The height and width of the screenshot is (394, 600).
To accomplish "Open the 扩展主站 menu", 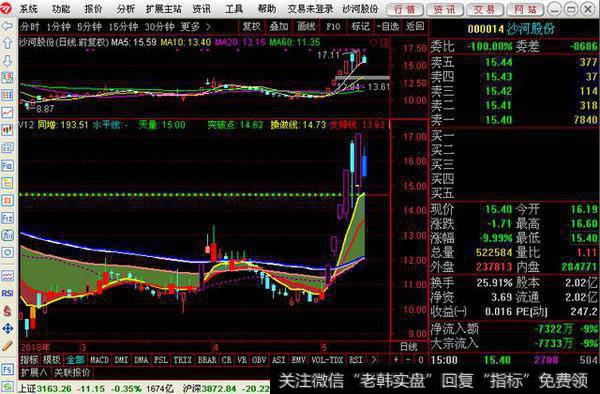I will (x=164, y=9).
